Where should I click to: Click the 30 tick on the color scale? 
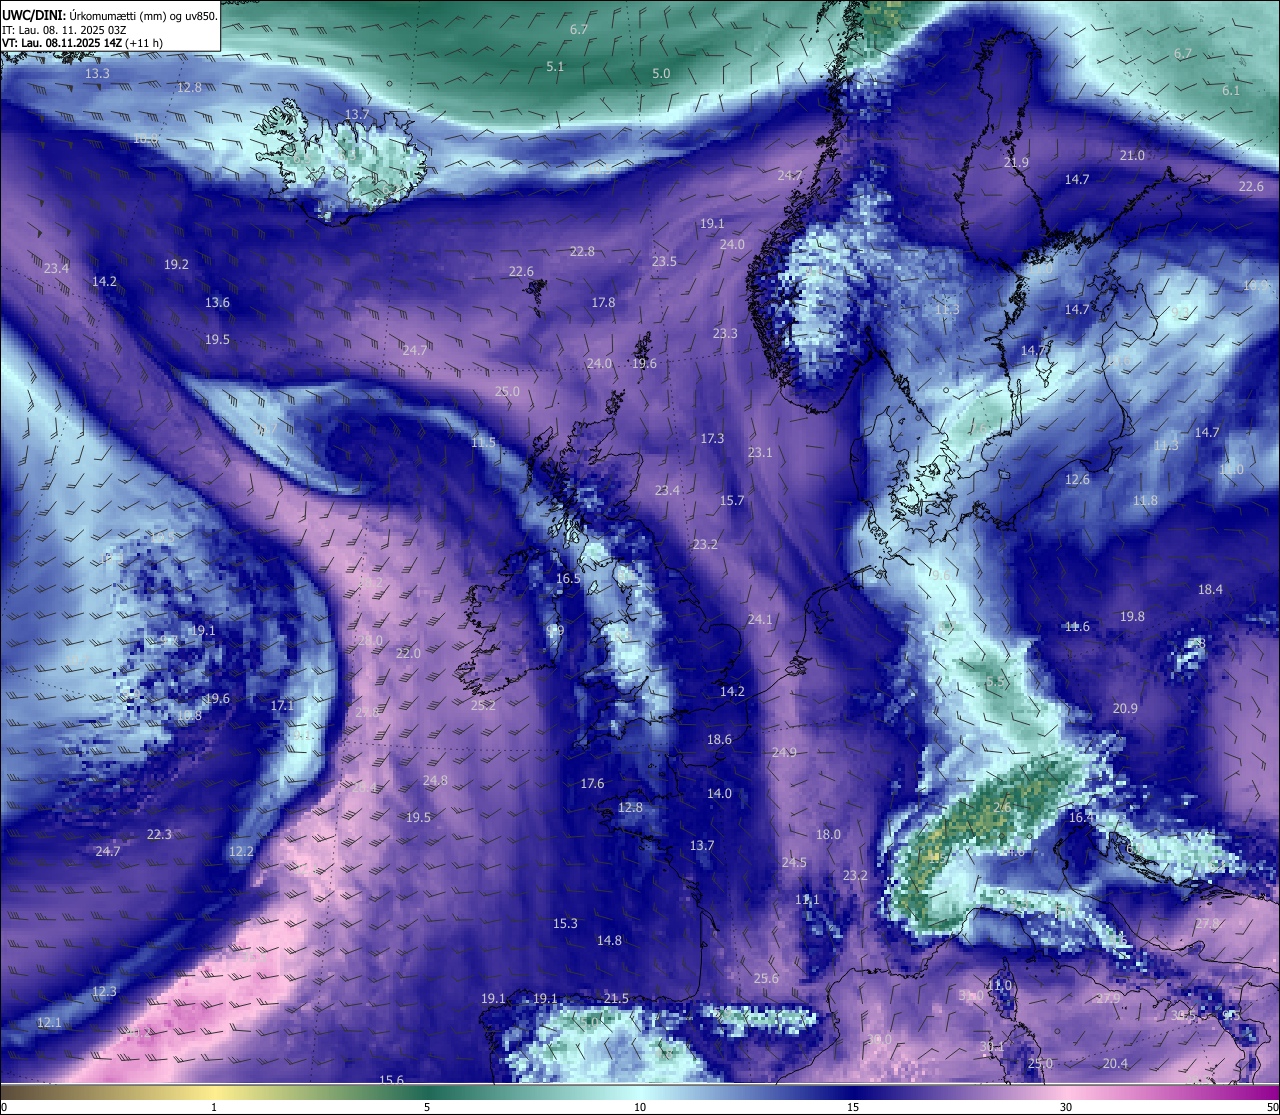(x=1066, y=1107)
